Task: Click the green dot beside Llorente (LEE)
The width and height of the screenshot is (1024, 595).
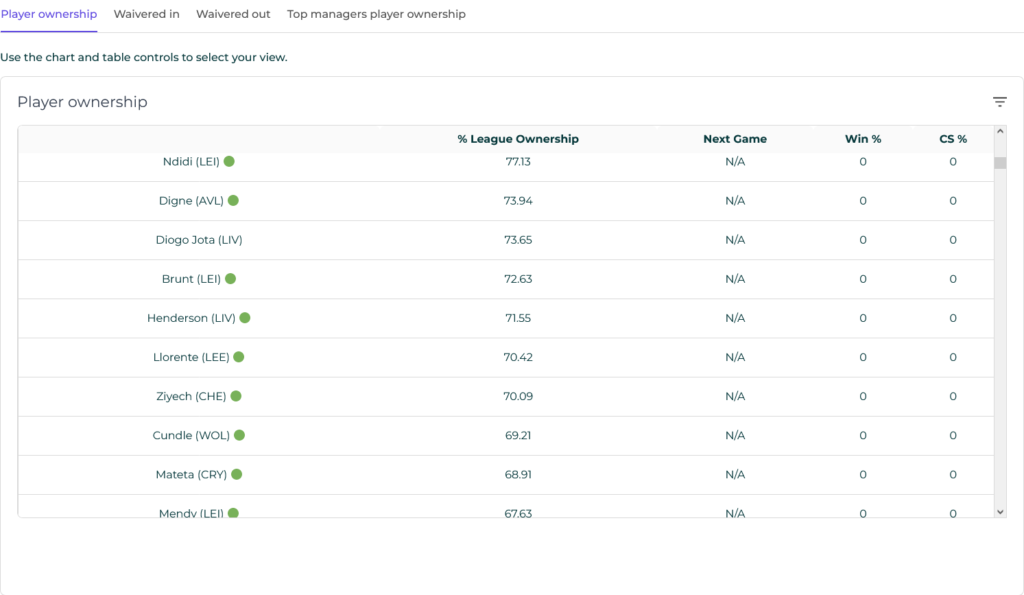Action: 239,357
